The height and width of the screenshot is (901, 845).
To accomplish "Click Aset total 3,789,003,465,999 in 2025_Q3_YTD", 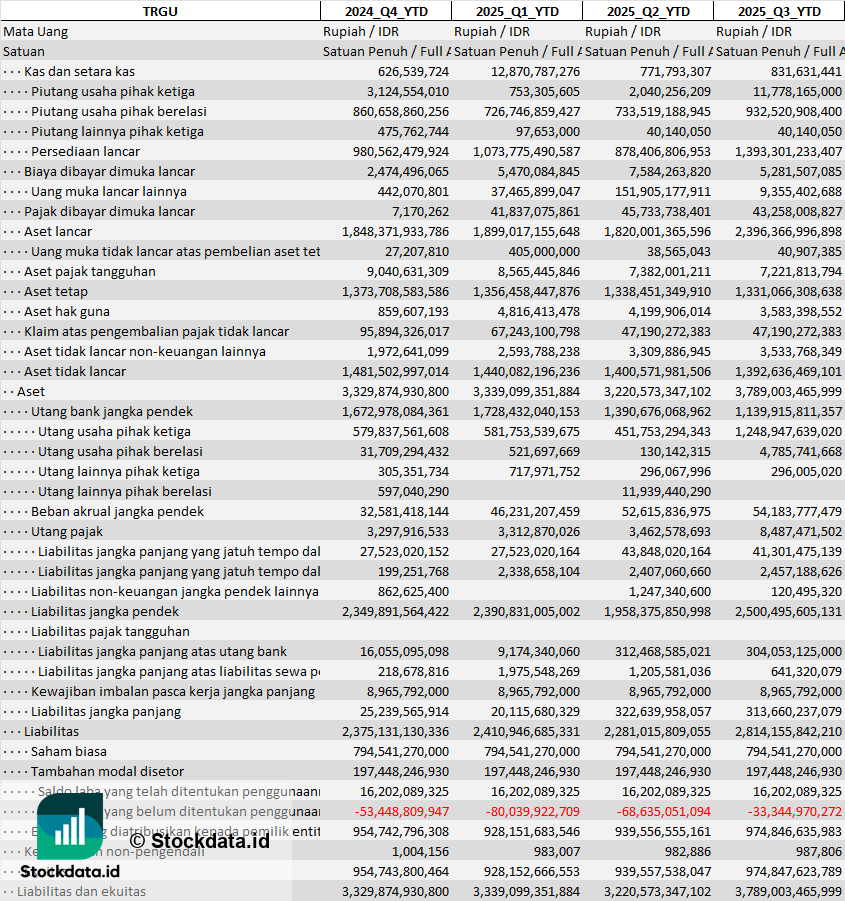I will point(788,392).
